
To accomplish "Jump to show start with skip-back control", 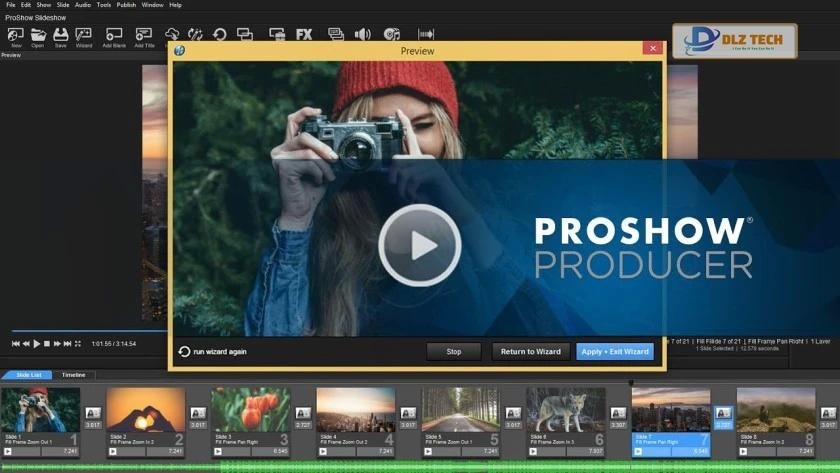I will (16, 343).
